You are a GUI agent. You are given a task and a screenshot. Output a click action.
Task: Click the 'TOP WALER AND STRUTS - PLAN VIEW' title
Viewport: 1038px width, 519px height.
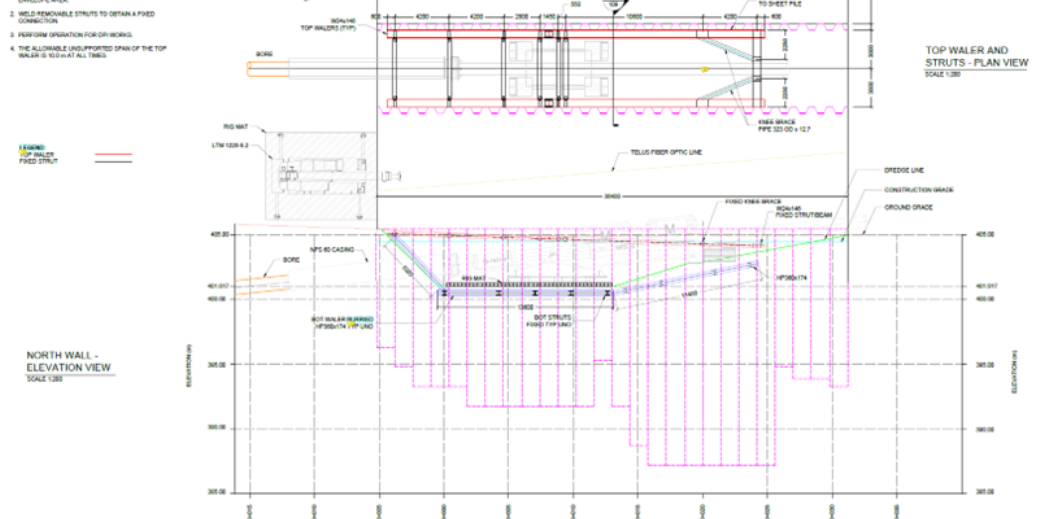(x=976, y=56)
